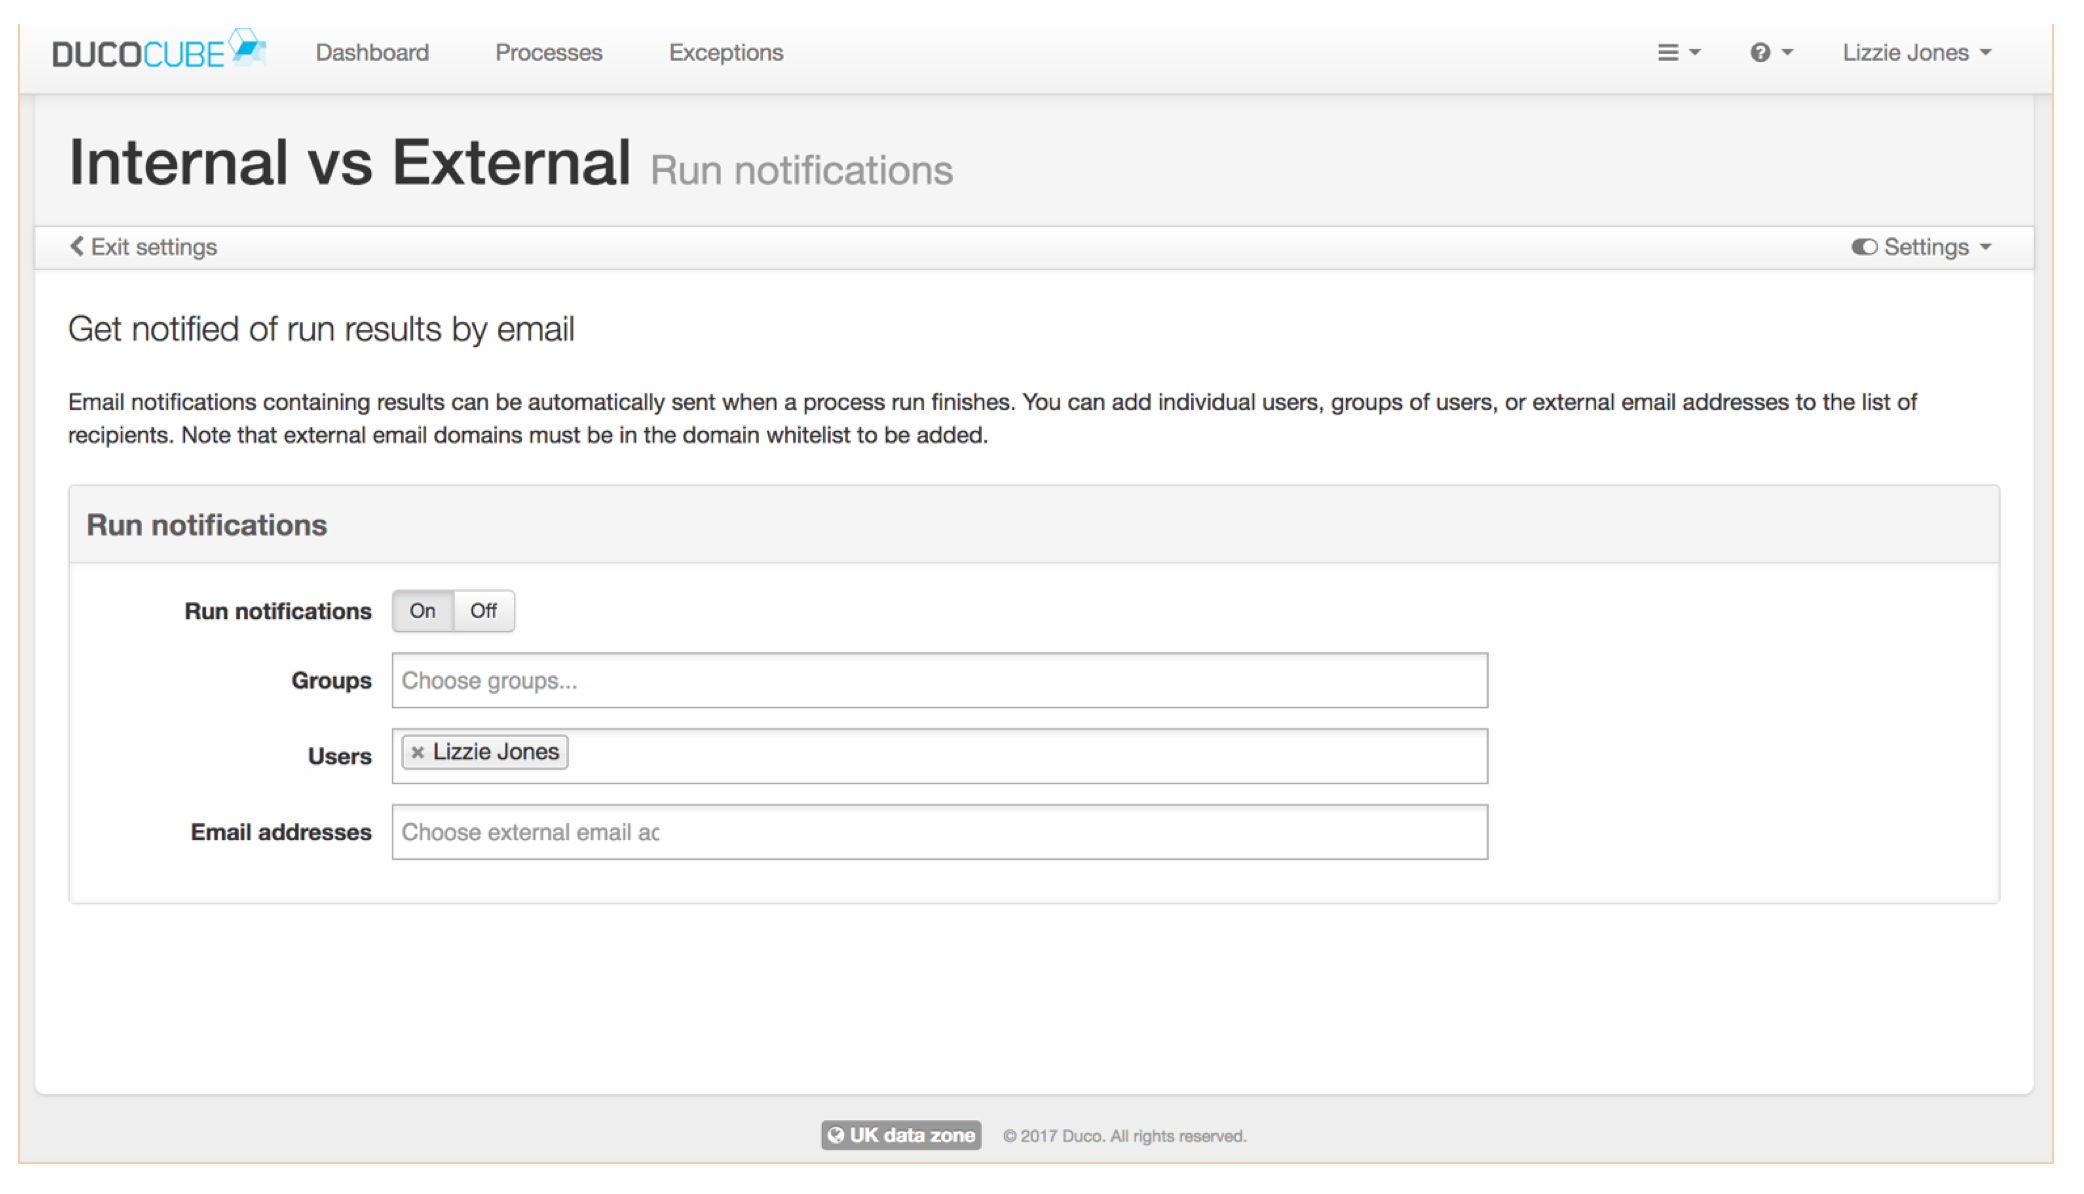Open the hamburger menu icon
Screen dimensions: 2084x1194
1669,52
